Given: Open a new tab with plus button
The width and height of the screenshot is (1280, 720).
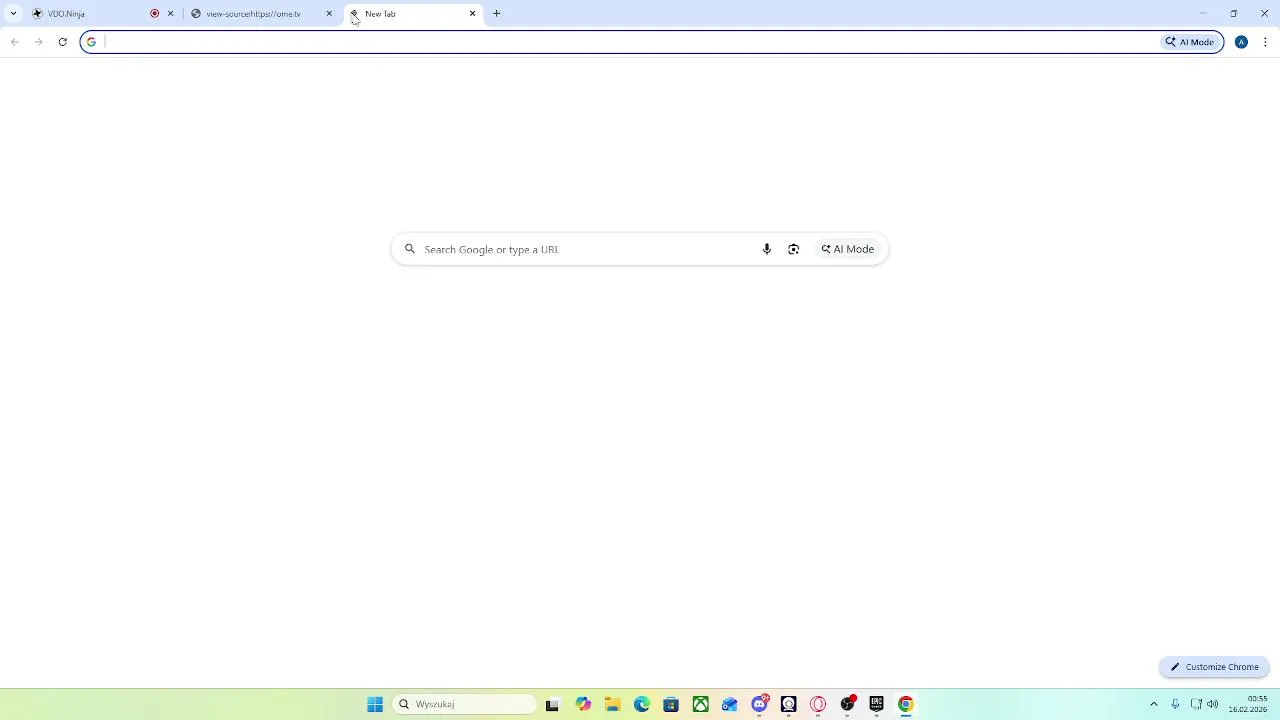Looking at the screenshot, I should [x=496, y=14].
